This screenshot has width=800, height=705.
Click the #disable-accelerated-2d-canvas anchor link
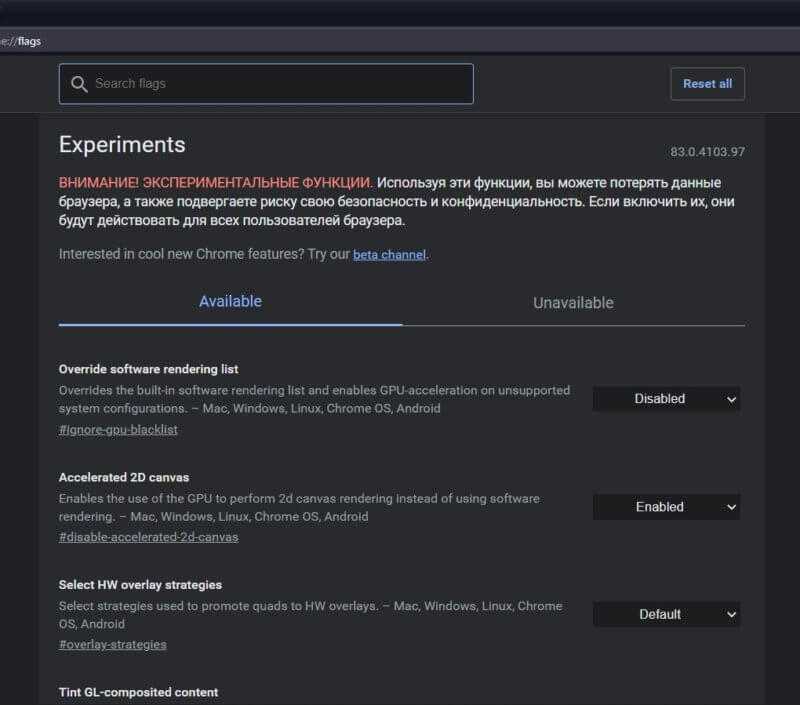[x=148, y=537]
